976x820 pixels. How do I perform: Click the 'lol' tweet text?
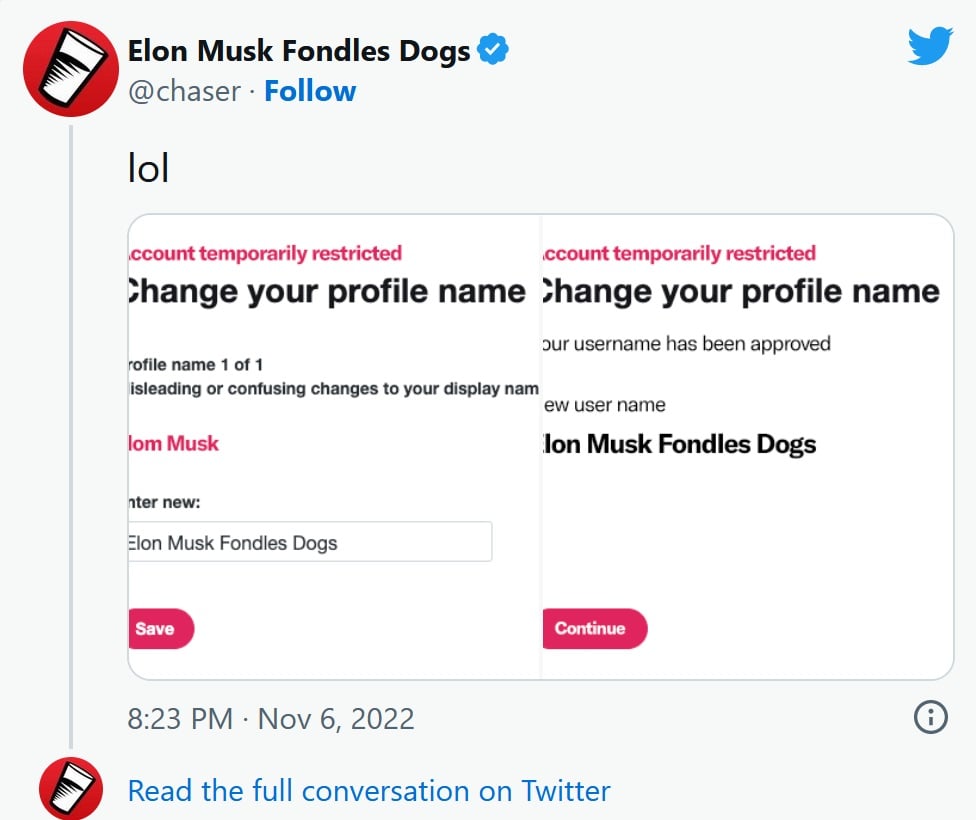click(148, 168)
